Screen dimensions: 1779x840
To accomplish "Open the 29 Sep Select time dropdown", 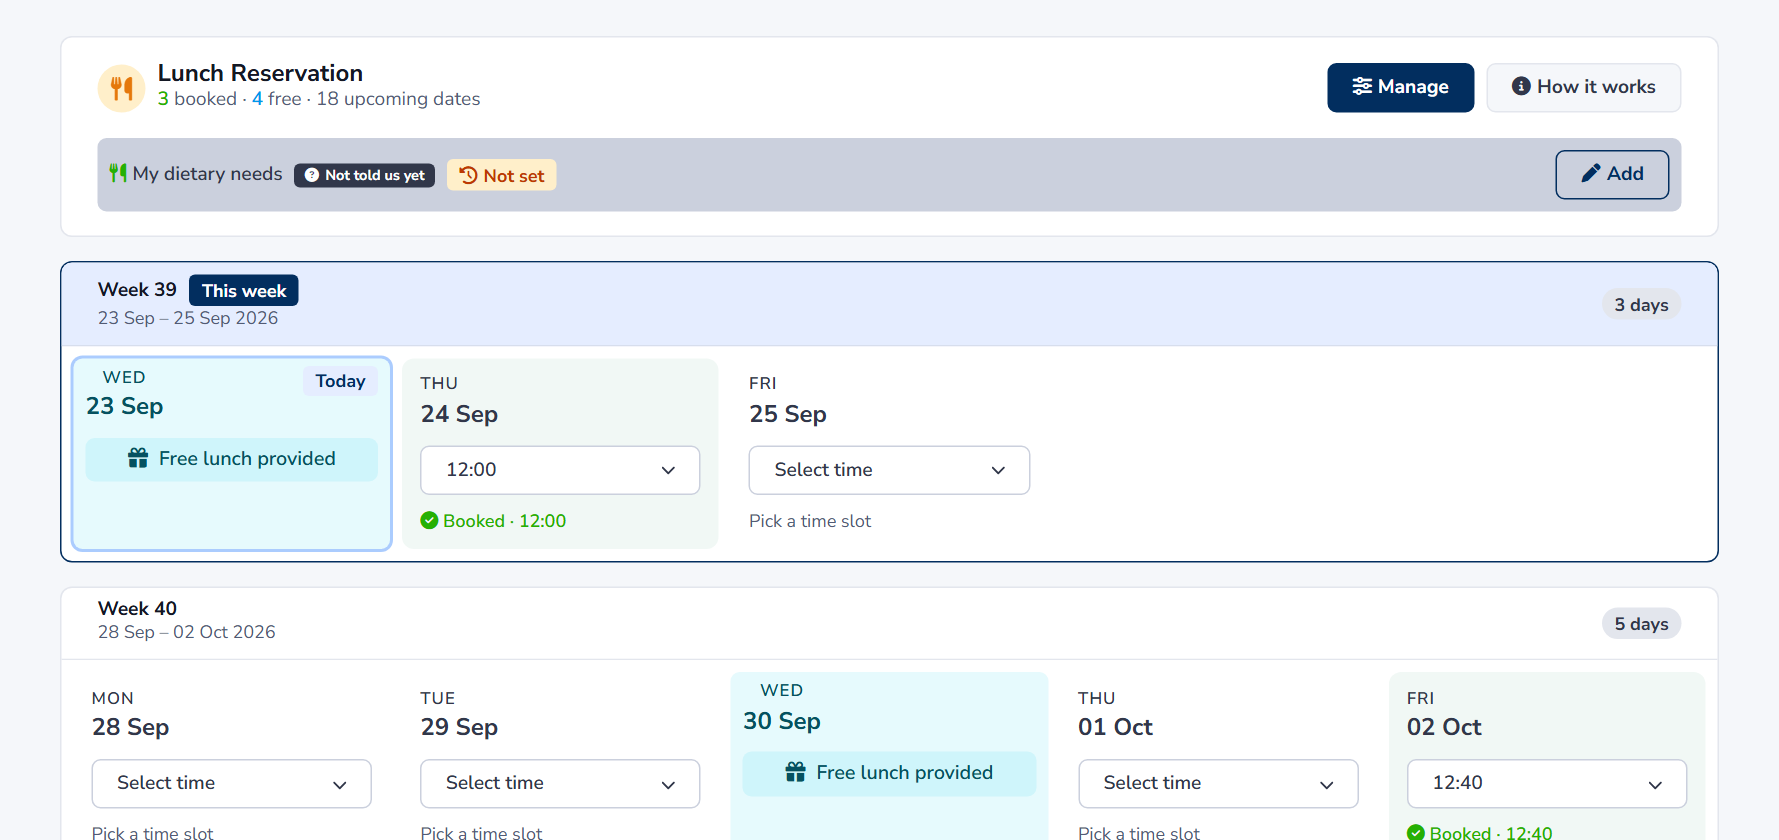I will (x=560, y=783).
